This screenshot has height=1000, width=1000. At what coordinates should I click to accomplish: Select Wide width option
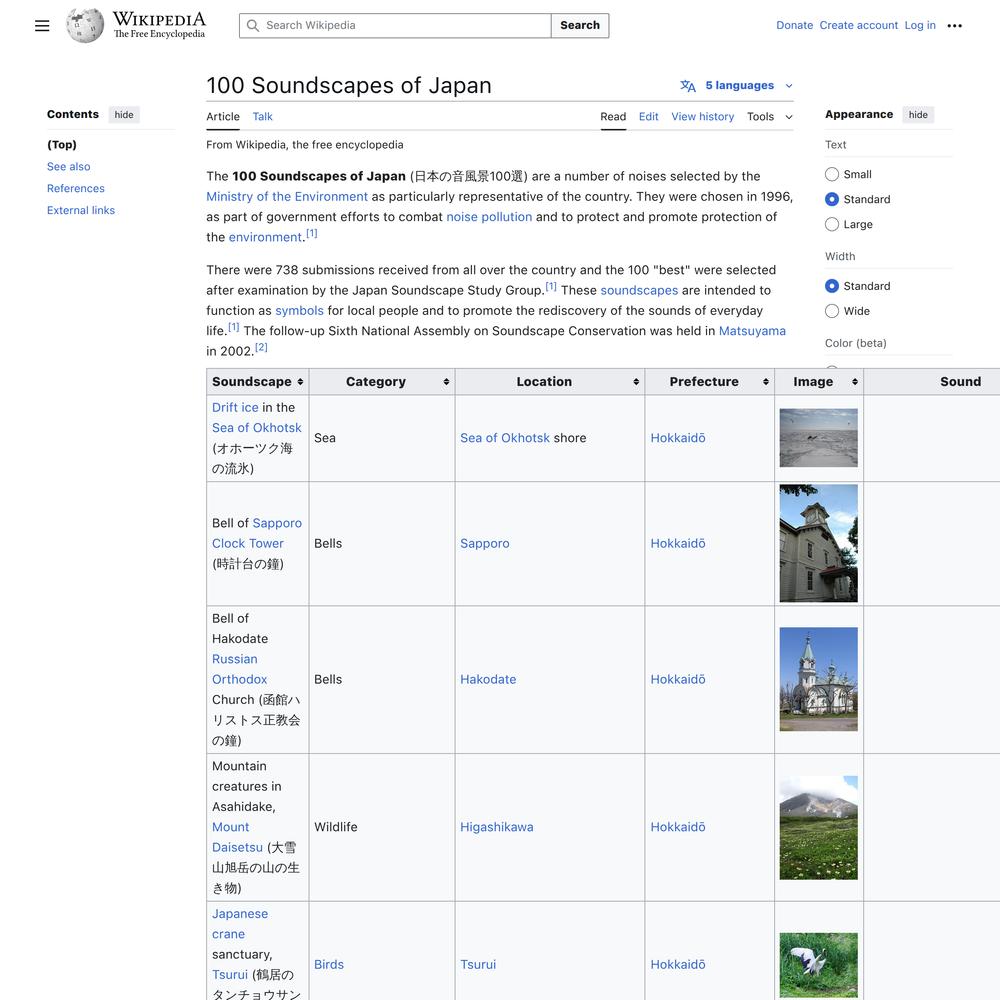point(832,311)
